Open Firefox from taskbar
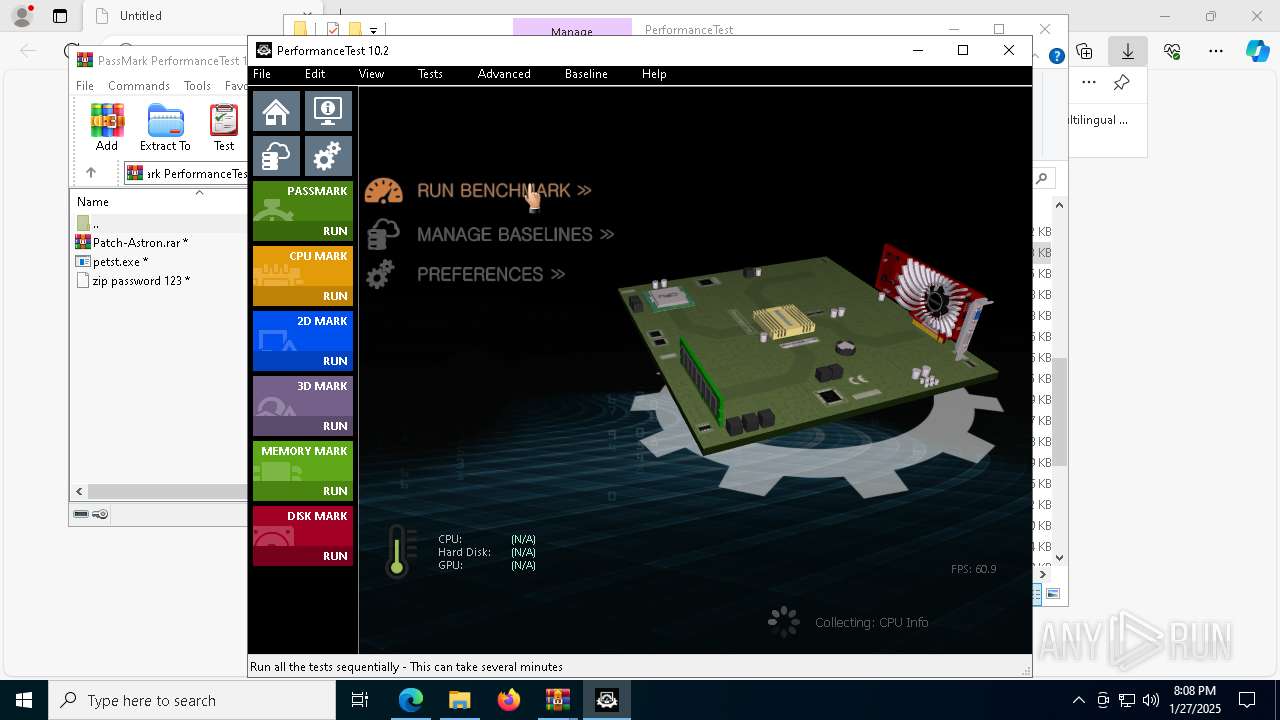This screenshot has width=1280, height=720. click(509, 700)
